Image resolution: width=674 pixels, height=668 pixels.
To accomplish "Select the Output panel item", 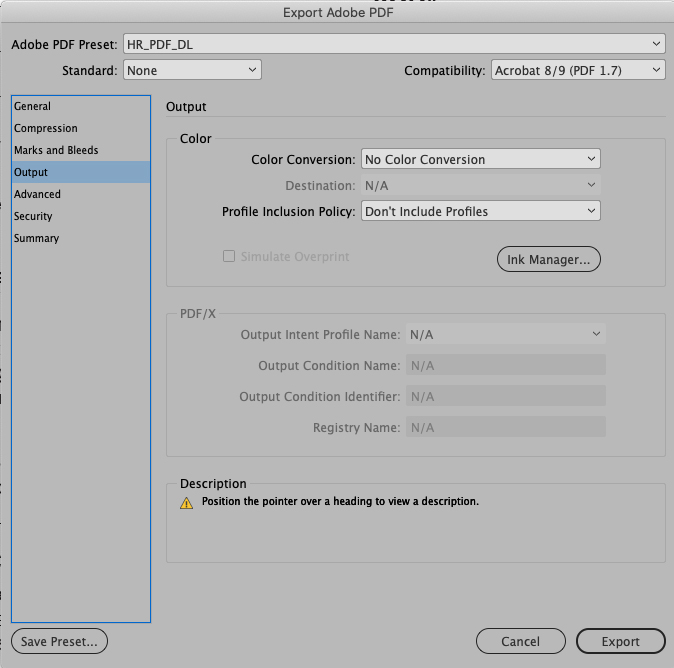I will click(81, 172).
